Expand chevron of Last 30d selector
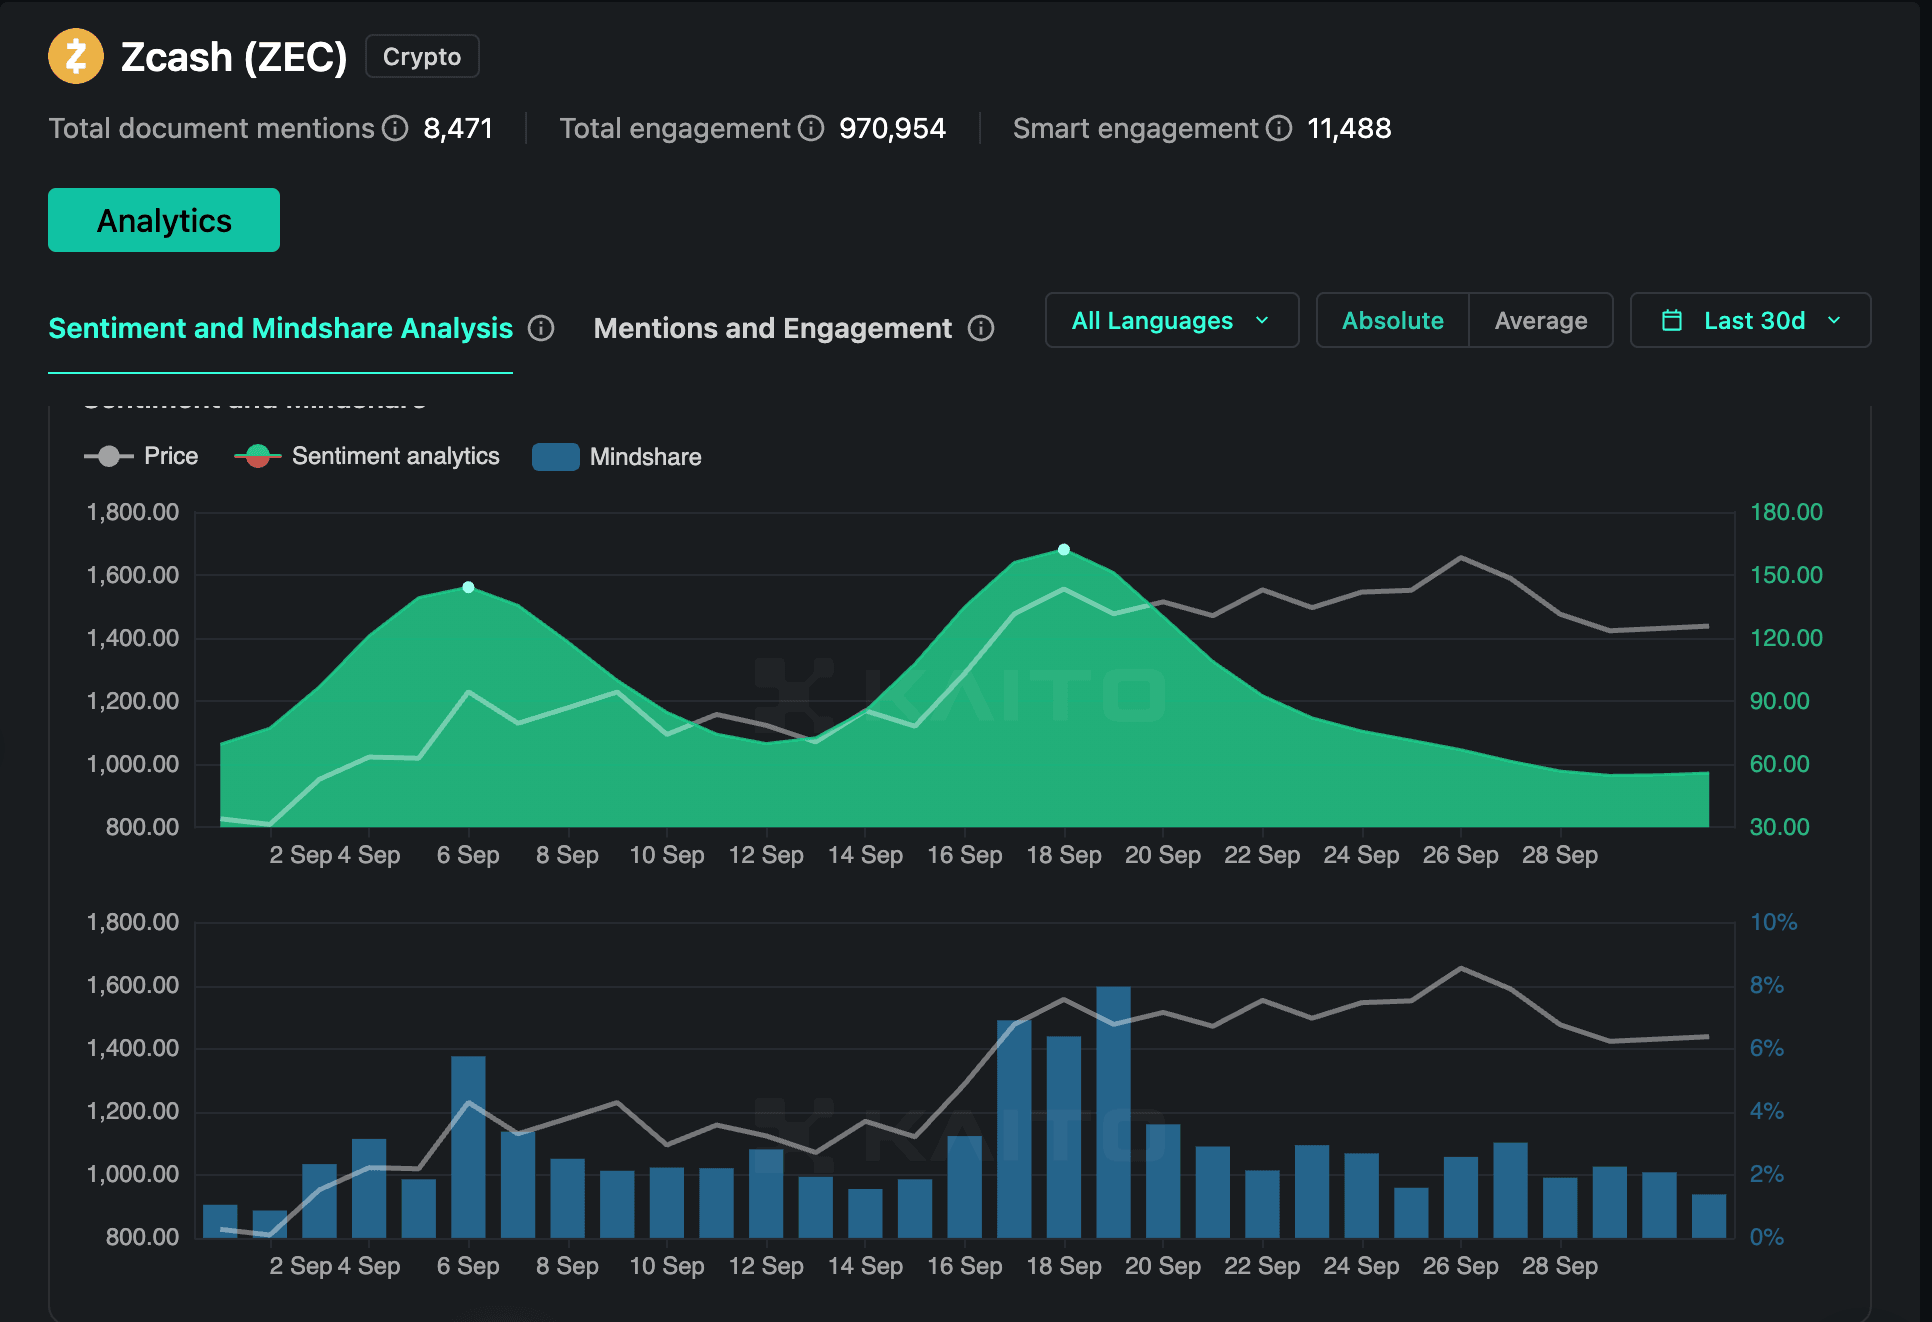 (1834, 320)
